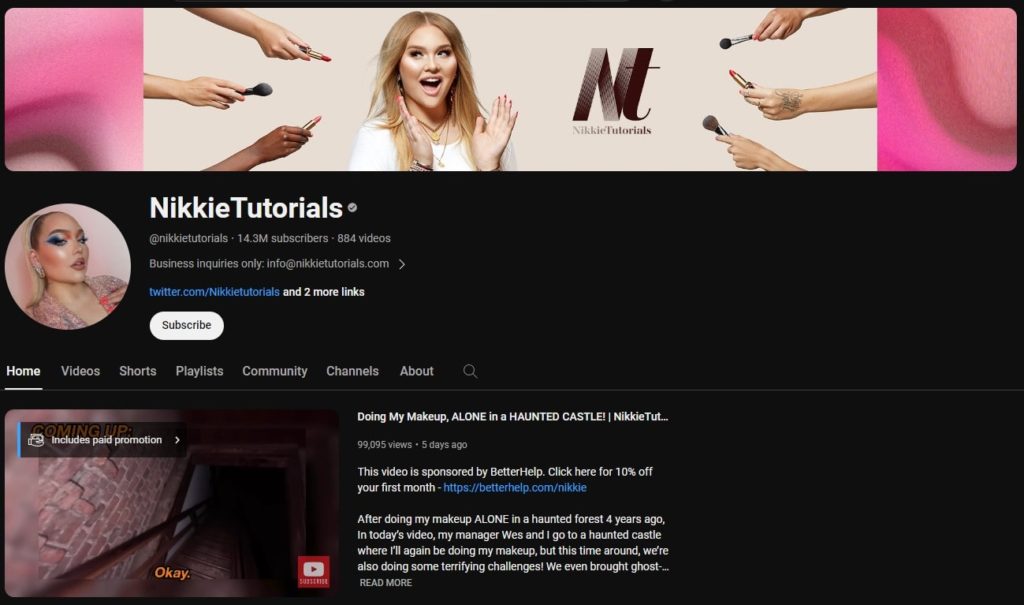Click the NikkieTutorials round profile avatar
Image resolution: width=1024 pixels, height=605 pixels.
[x=67, y=266]
